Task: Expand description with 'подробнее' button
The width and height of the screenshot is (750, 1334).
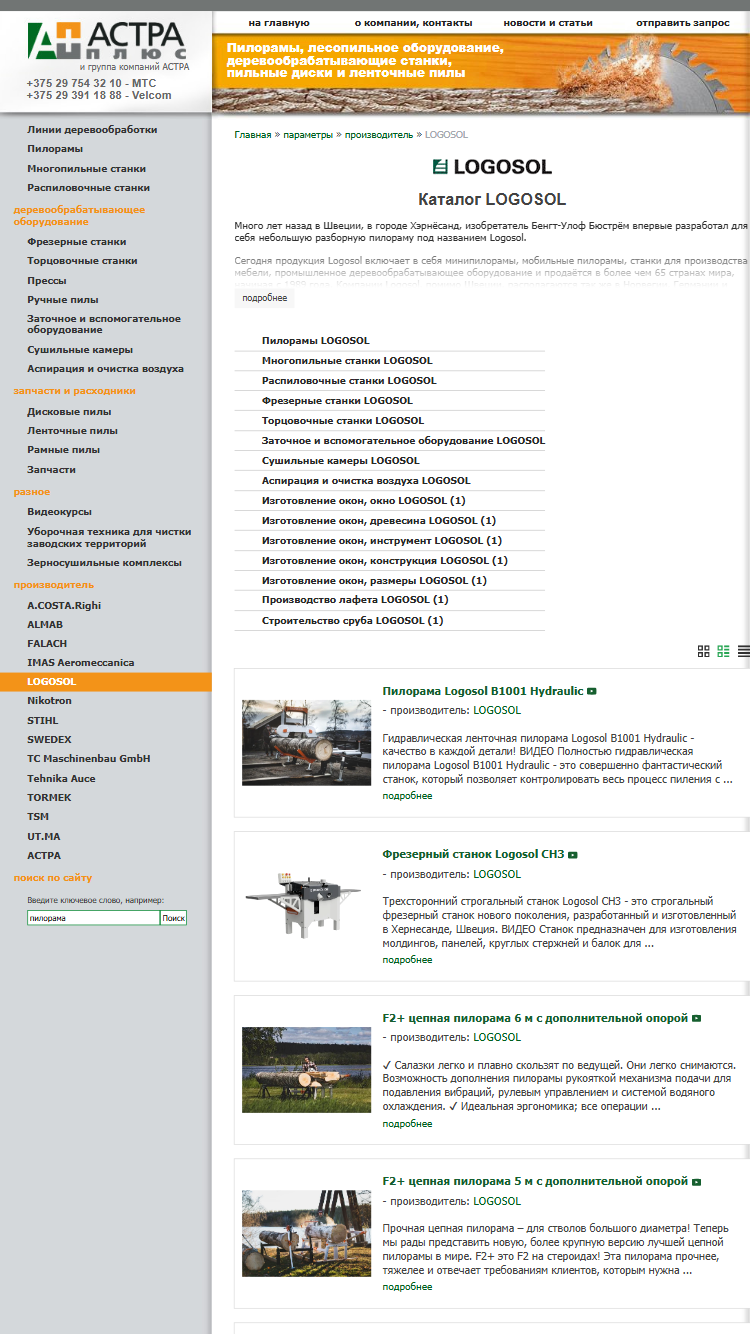Action: 265,298
